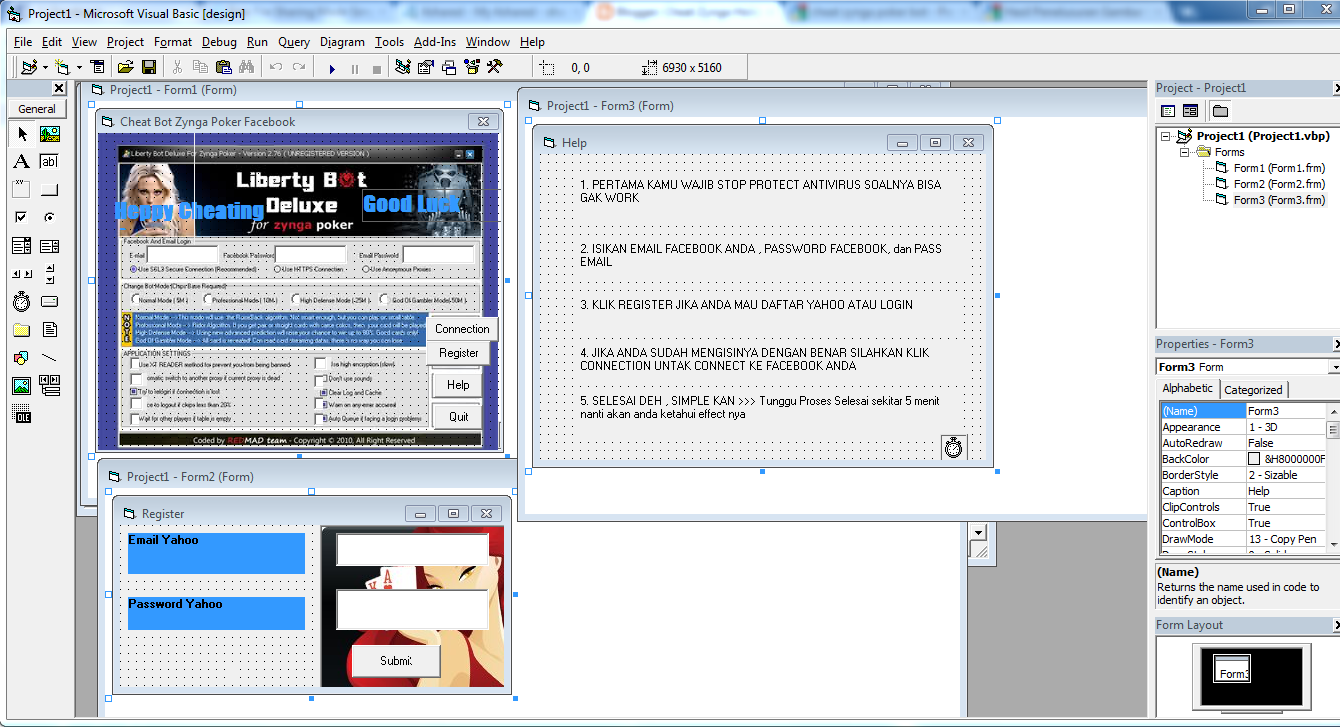
Task: Select Normal Mode radio button
Action: [136, 299]
